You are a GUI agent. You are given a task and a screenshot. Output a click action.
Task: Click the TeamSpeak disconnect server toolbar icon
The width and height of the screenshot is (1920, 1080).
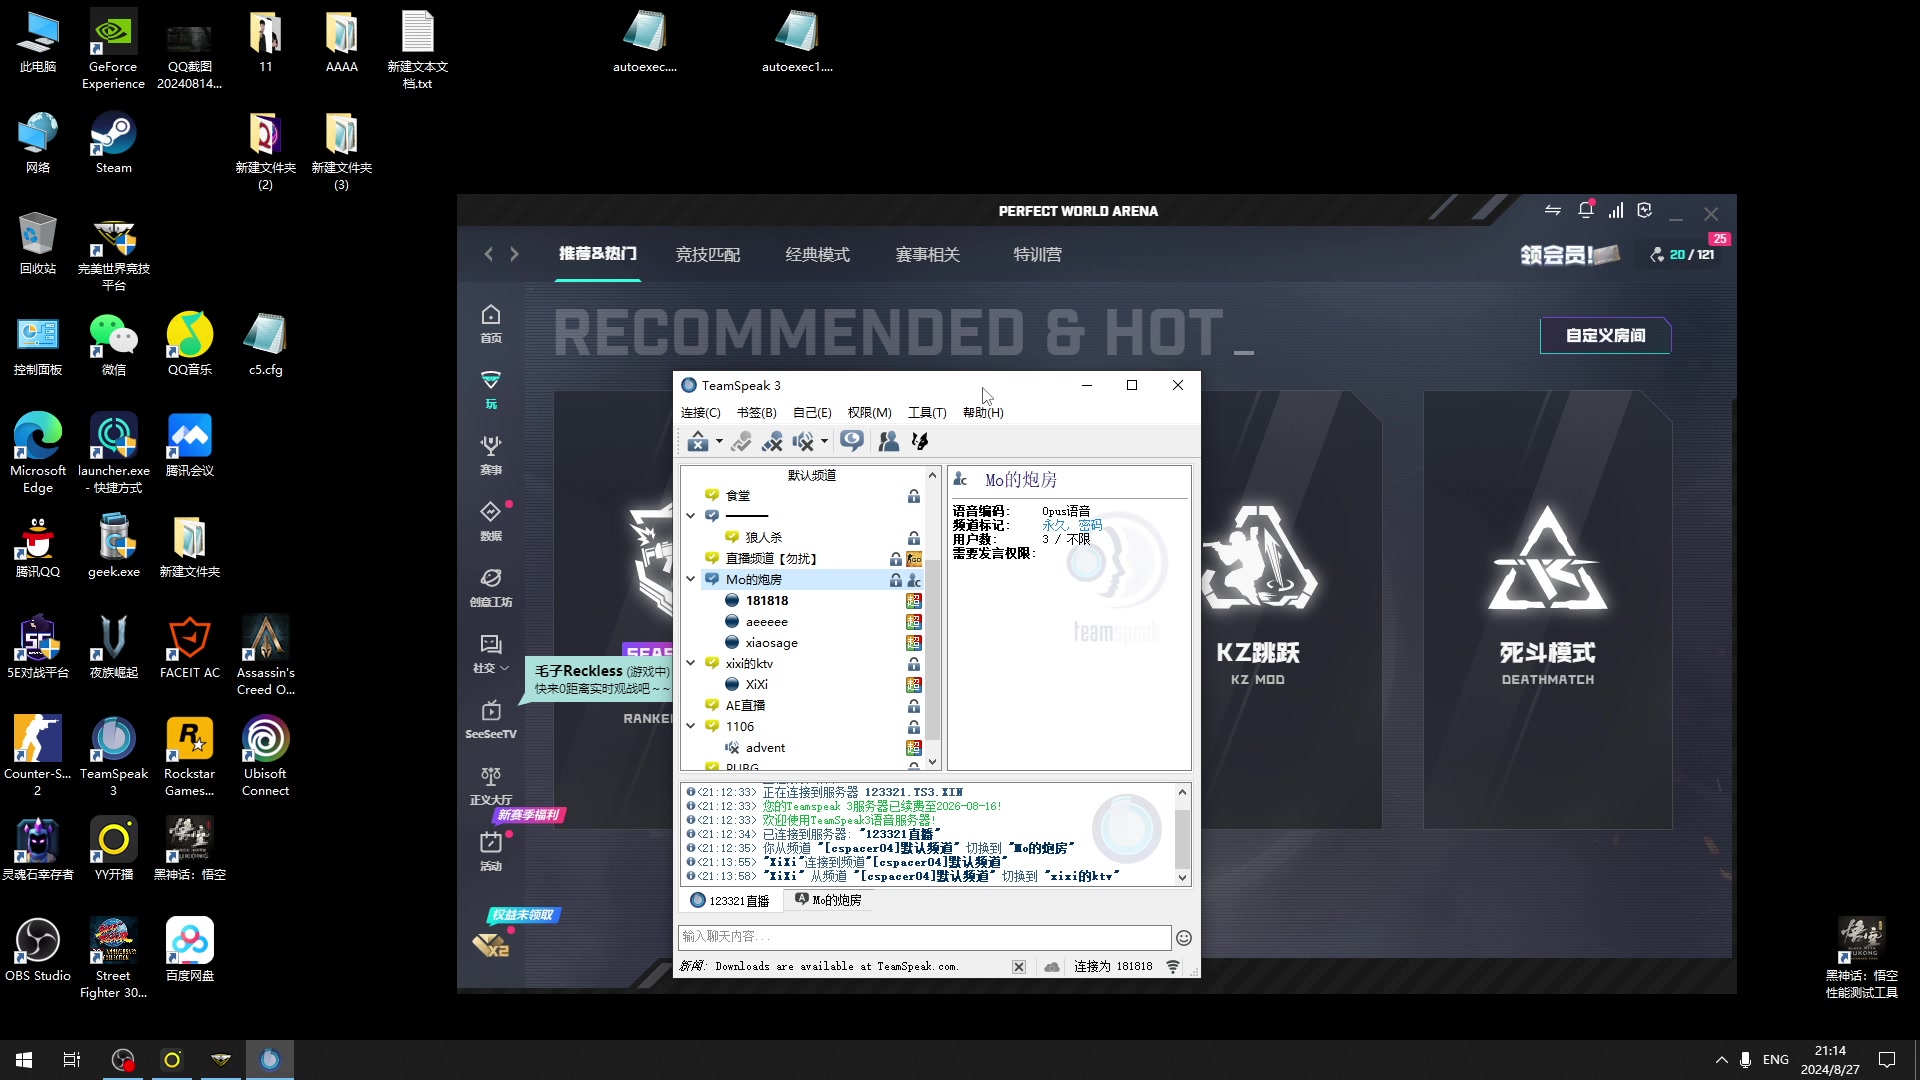(698, 441)
